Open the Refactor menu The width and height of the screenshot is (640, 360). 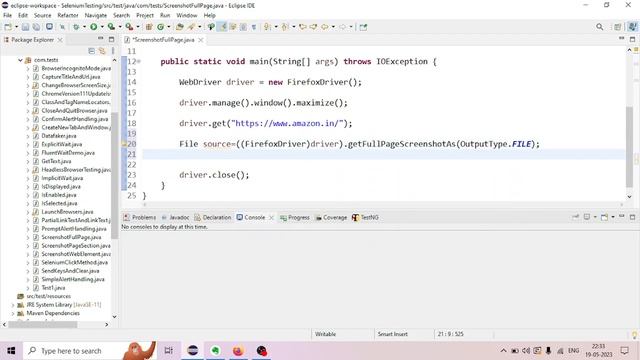pyautogui.click(x=68, y=16)
